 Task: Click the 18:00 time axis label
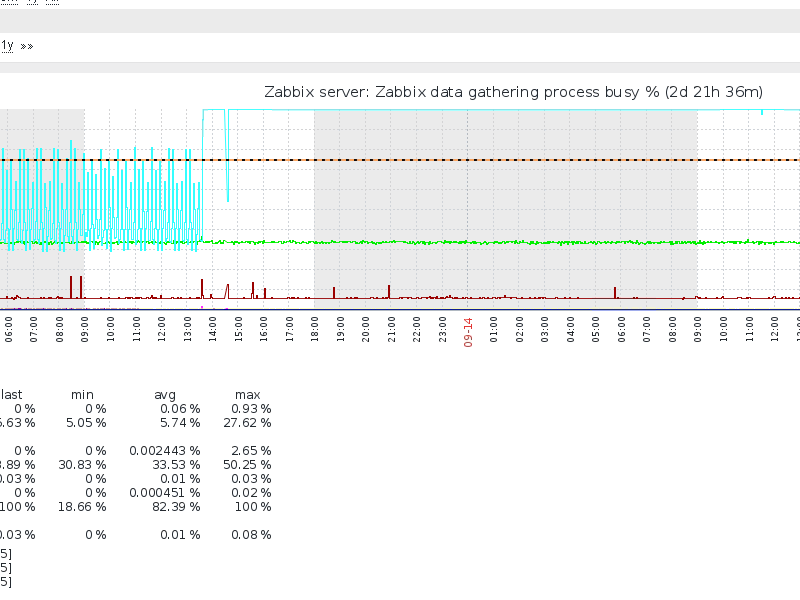pos(315,329)
